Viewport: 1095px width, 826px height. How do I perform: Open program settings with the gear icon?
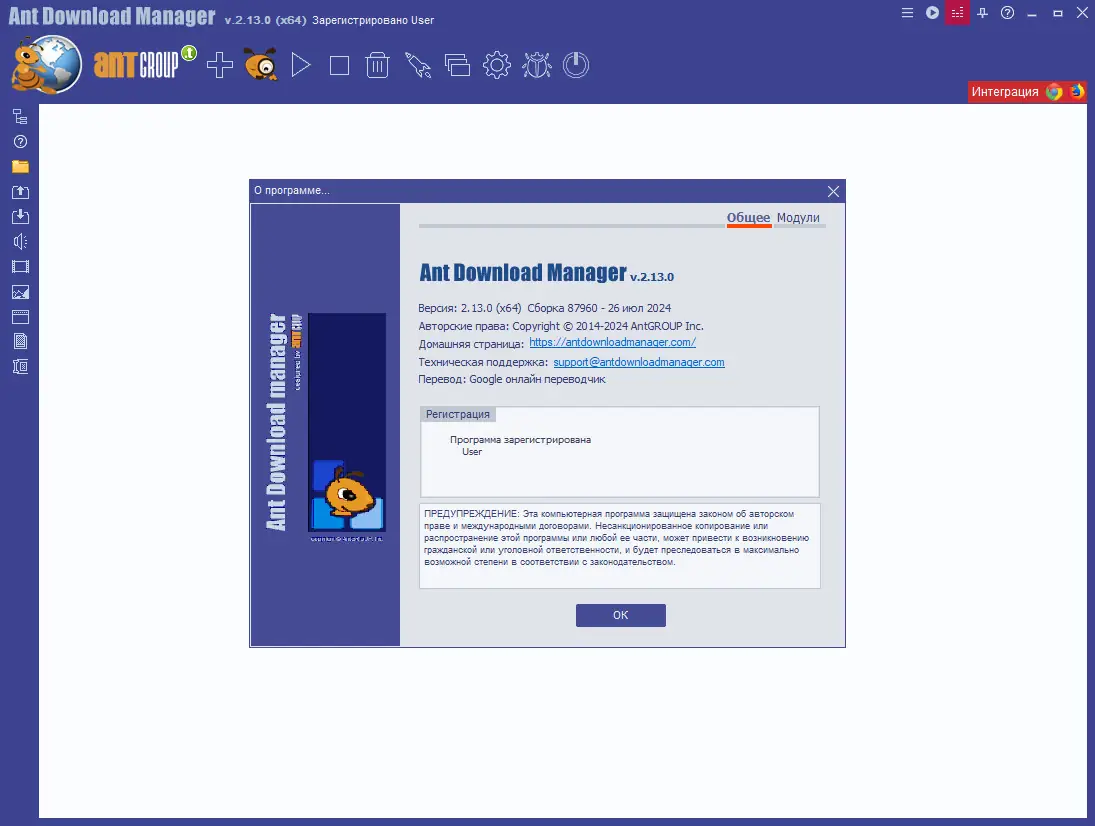click(497, 64)
